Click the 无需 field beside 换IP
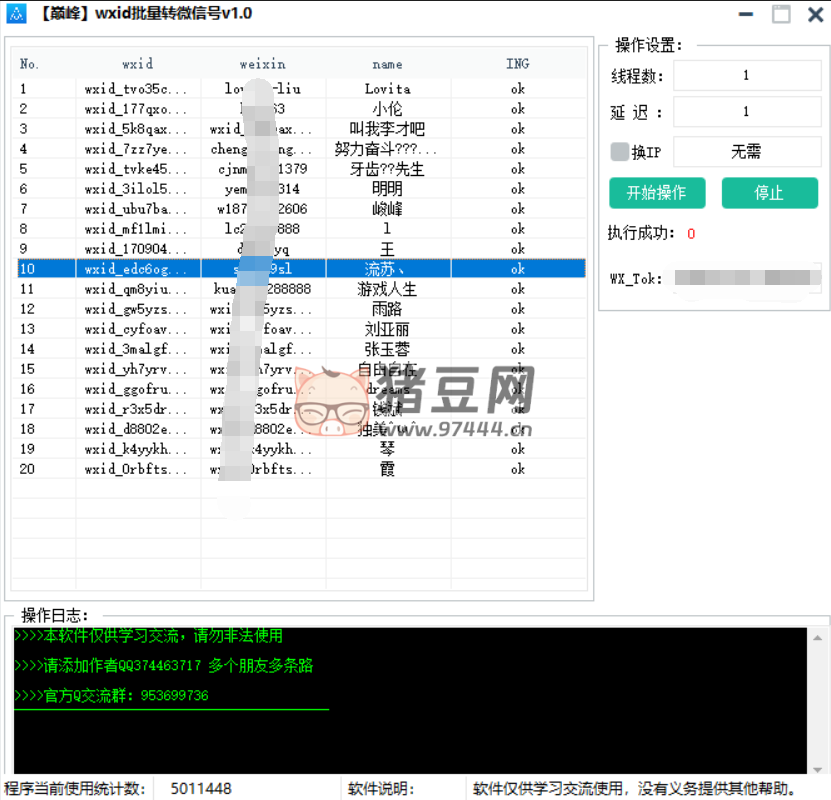Screen dimensions: 831x800 [746, 152]
